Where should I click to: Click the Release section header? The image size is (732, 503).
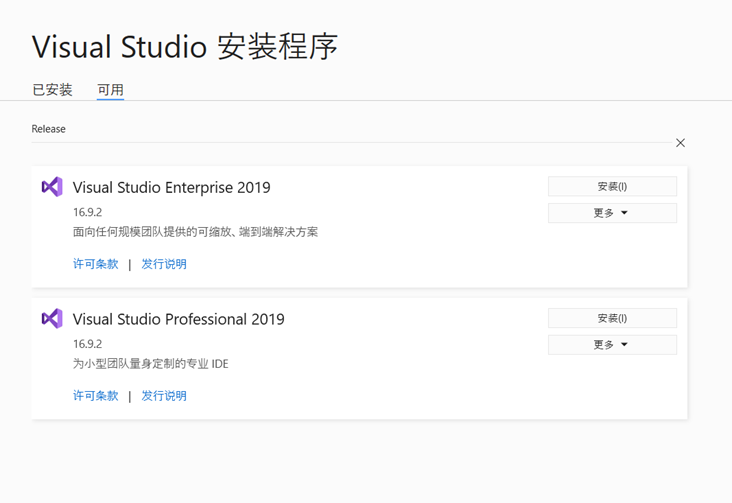click(48, 129)
